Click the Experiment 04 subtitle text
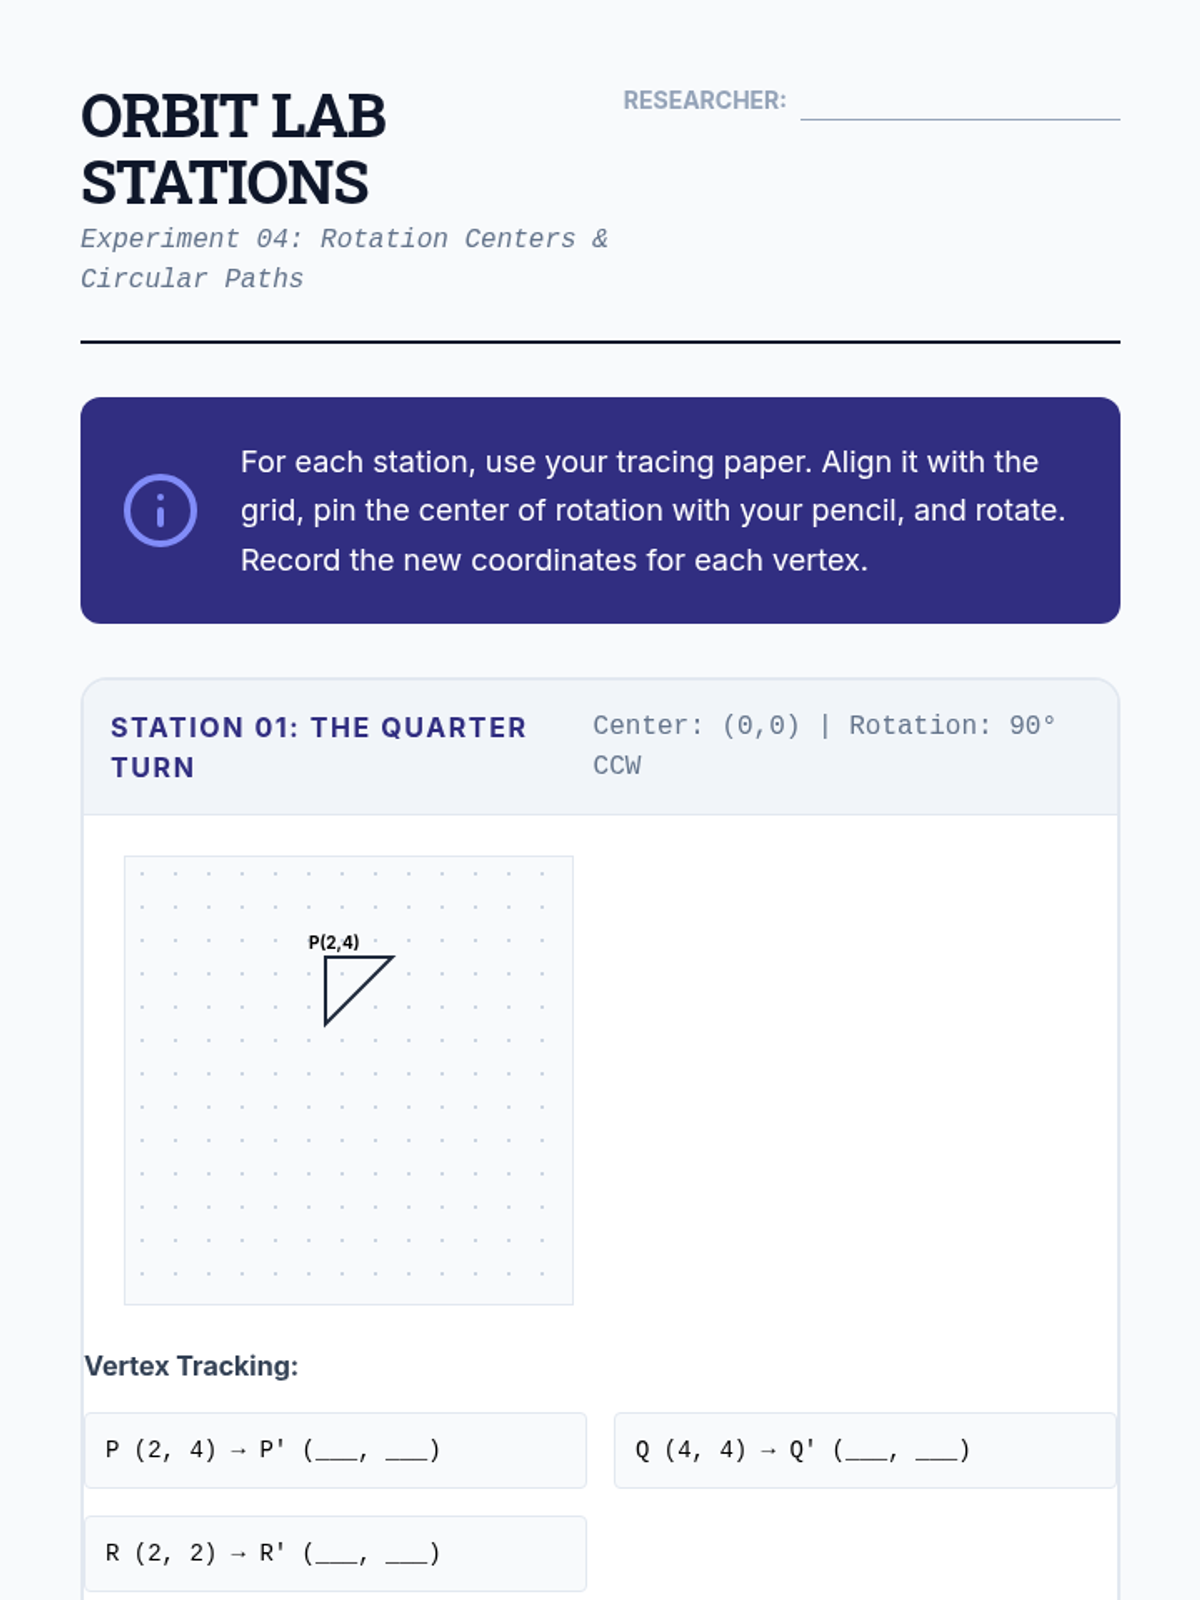The width and height of the screenshot is (1200, 1600). (x=344, y=258)
